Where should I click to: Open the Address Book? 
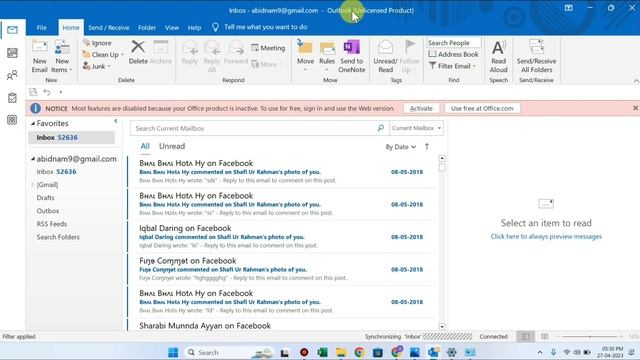tap(453, 54)
